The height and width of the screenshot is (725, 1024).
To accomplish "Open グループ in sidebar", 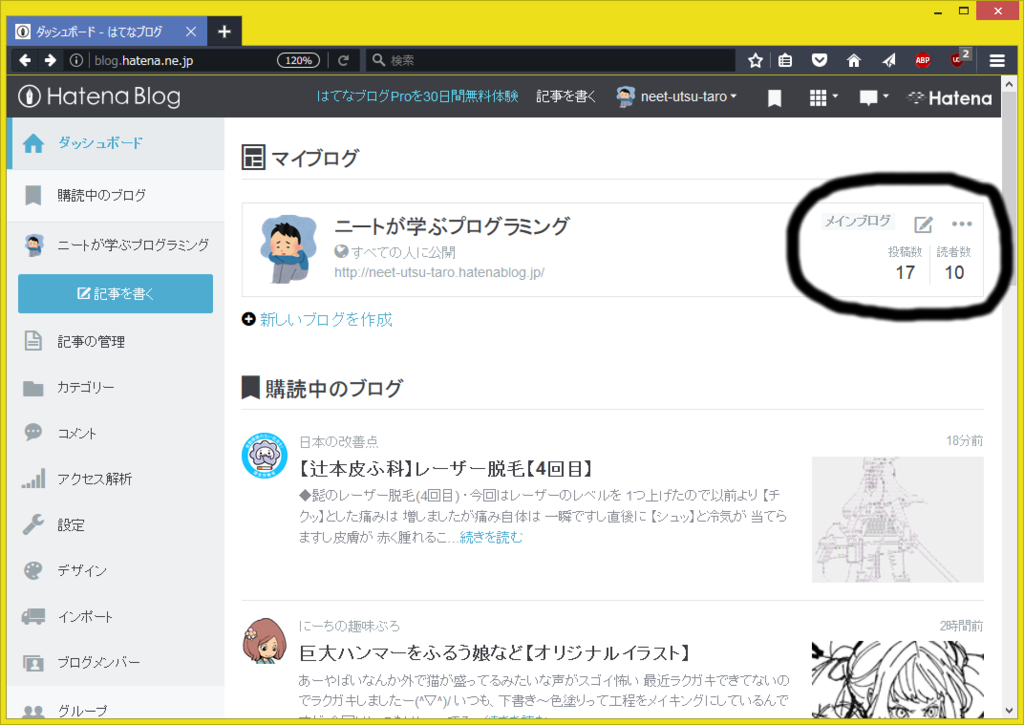I will (116, 710).
